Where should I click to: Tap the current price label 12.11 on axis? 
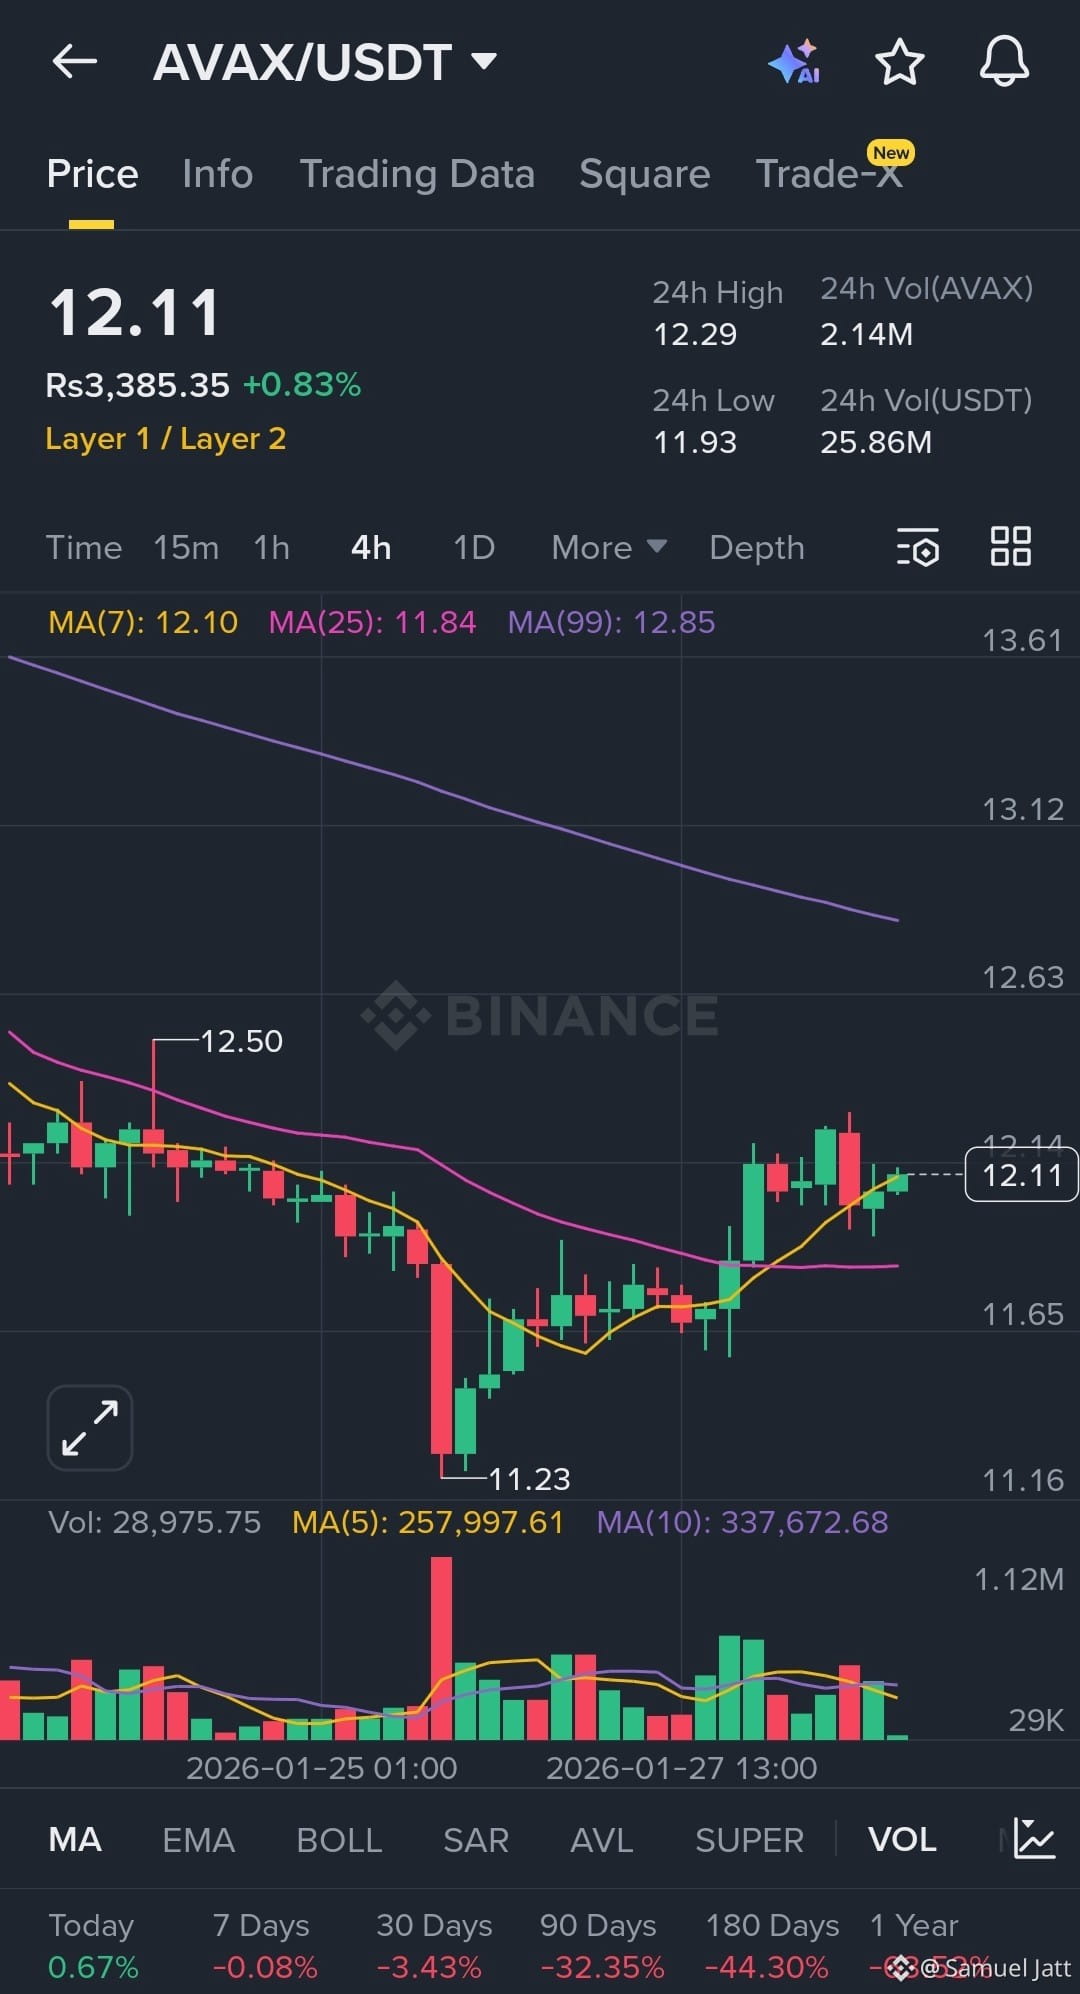1021,1174
